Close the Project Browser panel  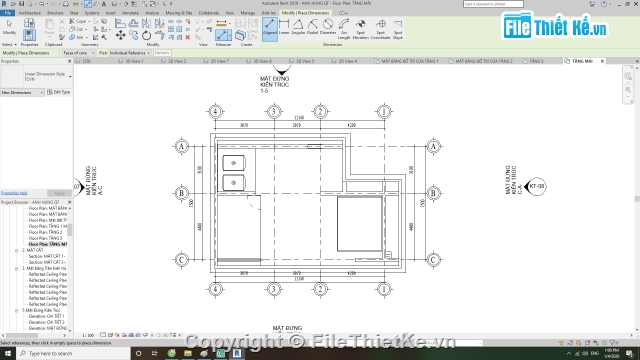69,202
